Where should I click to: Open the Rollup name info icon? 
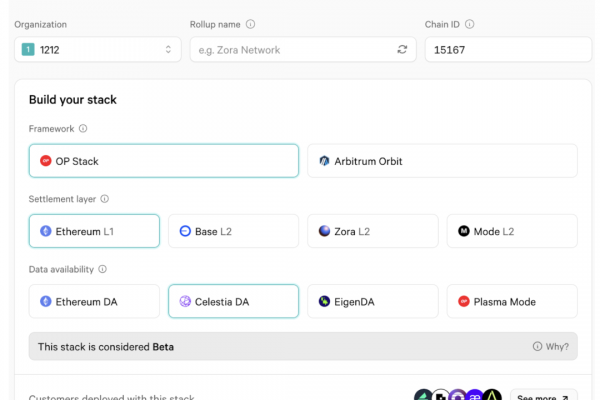click(250, 24)
